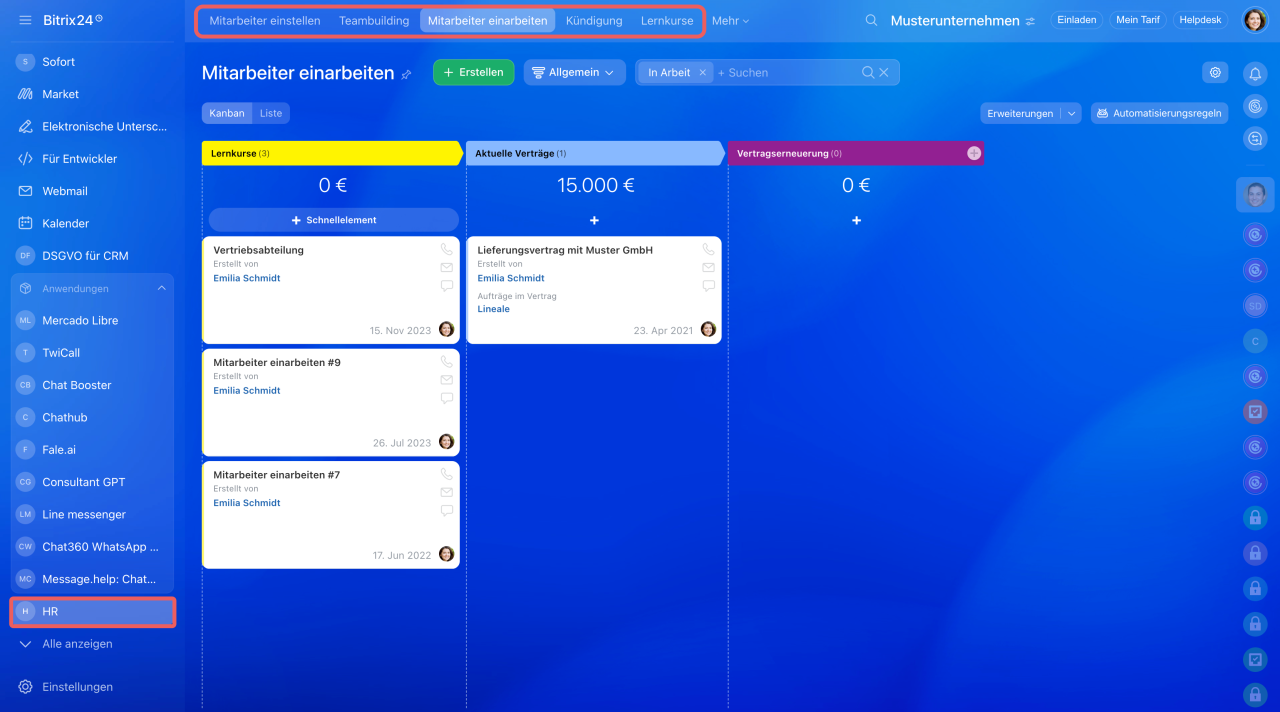
Task: Add item in Aktuelle Verträge column
Action: (x=594, y=220)
